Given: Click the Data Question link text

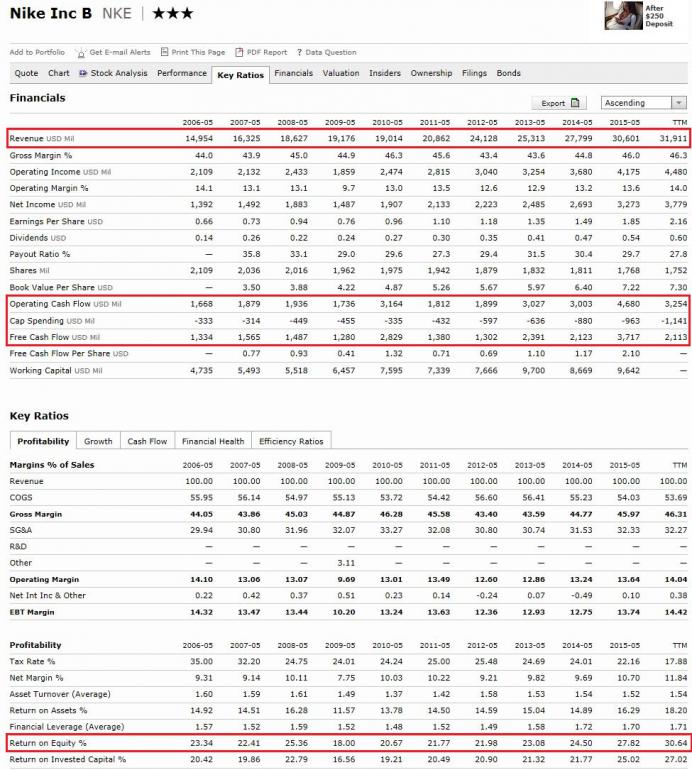Looking at the screenshot, I should pyautogui.click(x=331, y=52).
